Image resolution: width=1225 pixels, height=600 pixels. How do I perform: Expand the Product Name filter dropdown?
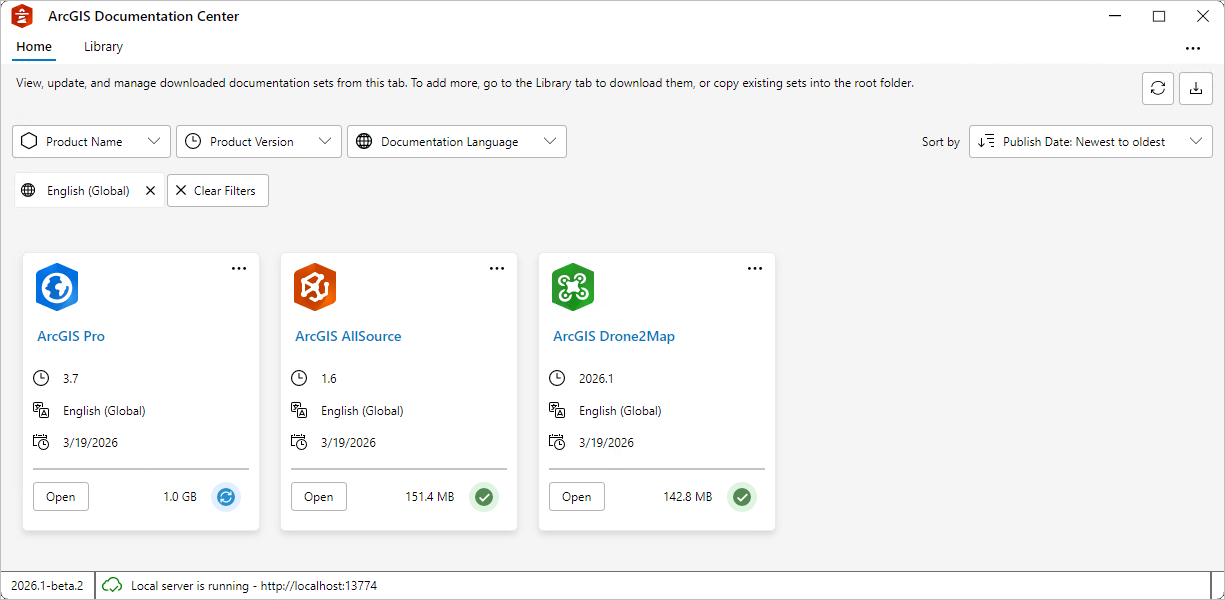tap(91, 141)
